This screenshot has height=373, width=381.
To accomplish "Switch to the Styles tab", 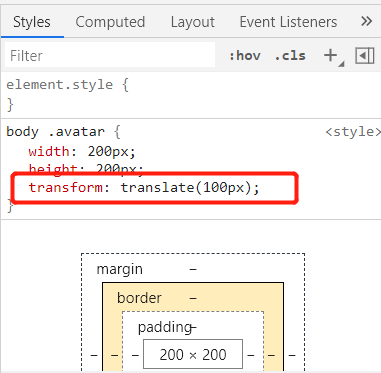I will point(32,22).
